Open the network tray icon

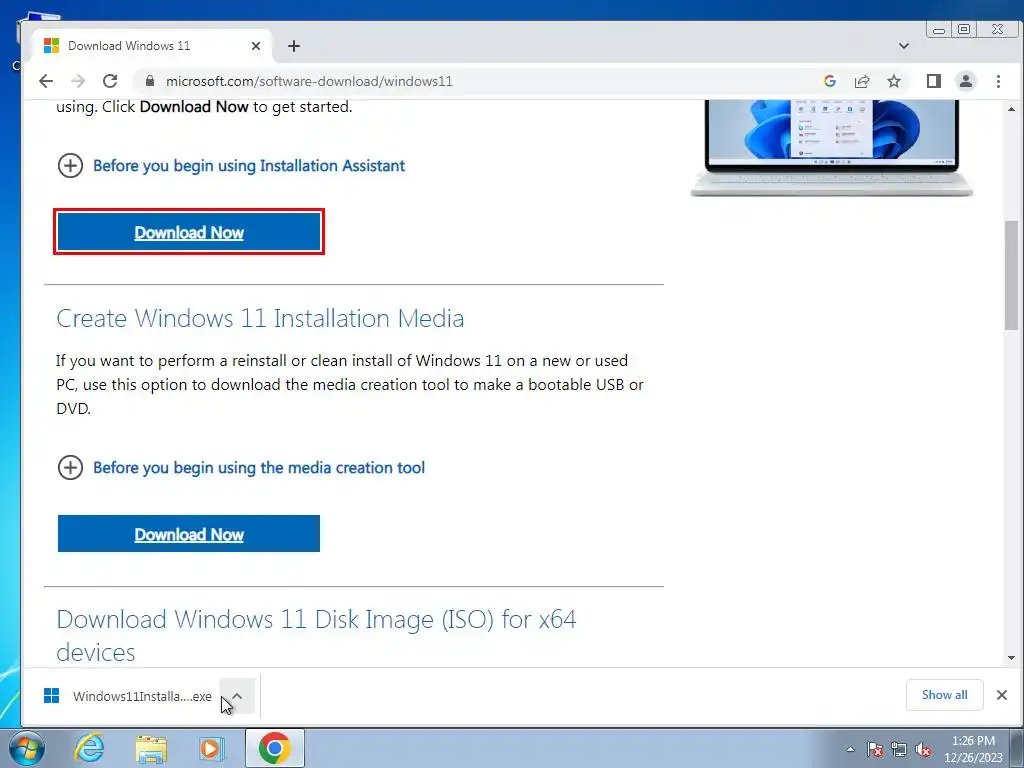tap(899, 749)
